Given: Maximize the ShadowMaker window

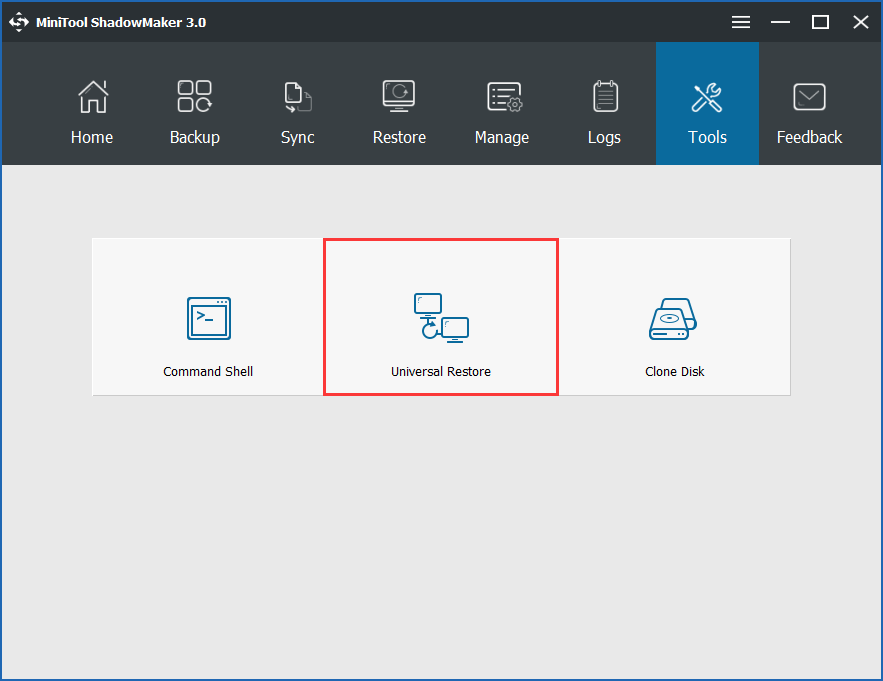Looking at the screenshot, I should (x=820, y=22).
